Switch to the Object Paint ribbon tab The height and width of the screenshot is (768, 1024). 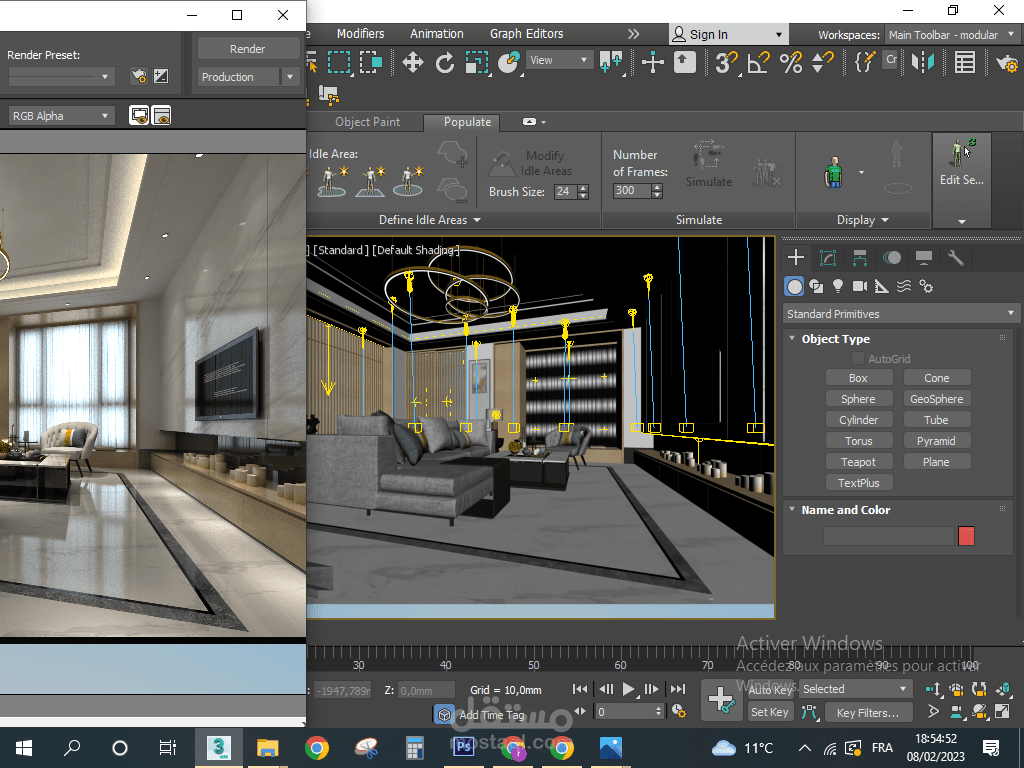(x=367, y=122)
